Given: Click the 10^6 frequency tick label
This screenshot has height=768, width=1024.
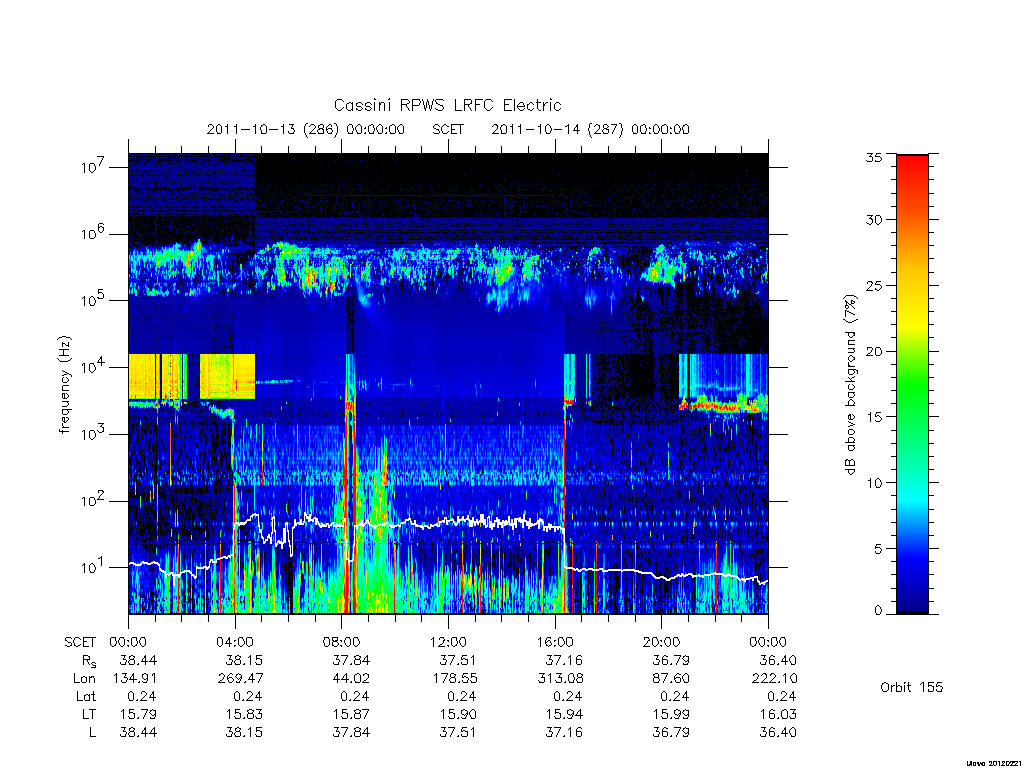Looking at the screenshot, I should (94, 233).
